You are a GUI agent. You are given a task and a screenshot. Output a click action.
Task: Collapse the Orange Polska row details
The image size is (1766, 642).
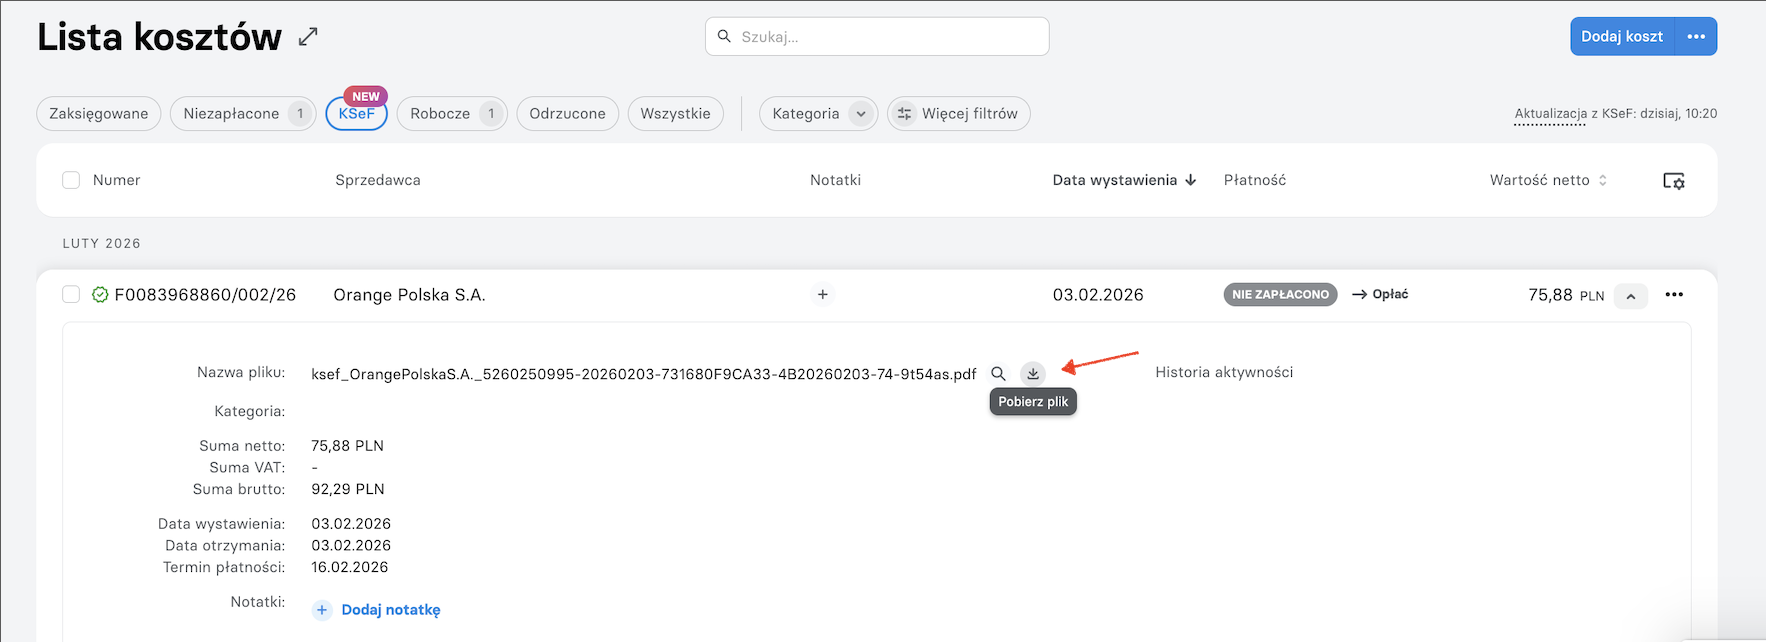[x=1630, y=295]
